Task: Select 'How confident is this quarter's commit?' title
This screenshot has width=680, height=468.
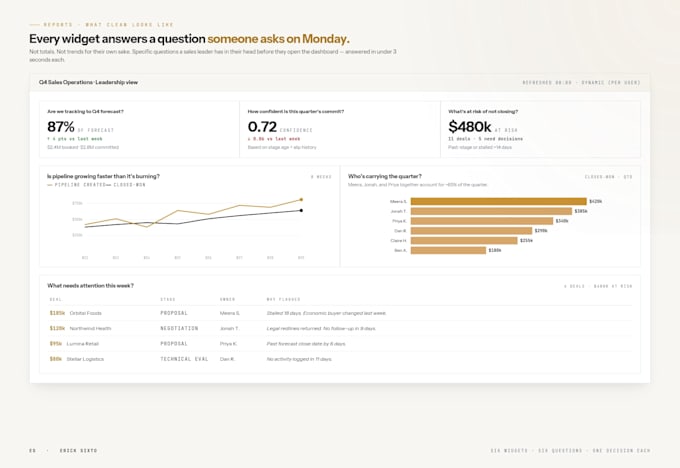Action: pos(296,111)
